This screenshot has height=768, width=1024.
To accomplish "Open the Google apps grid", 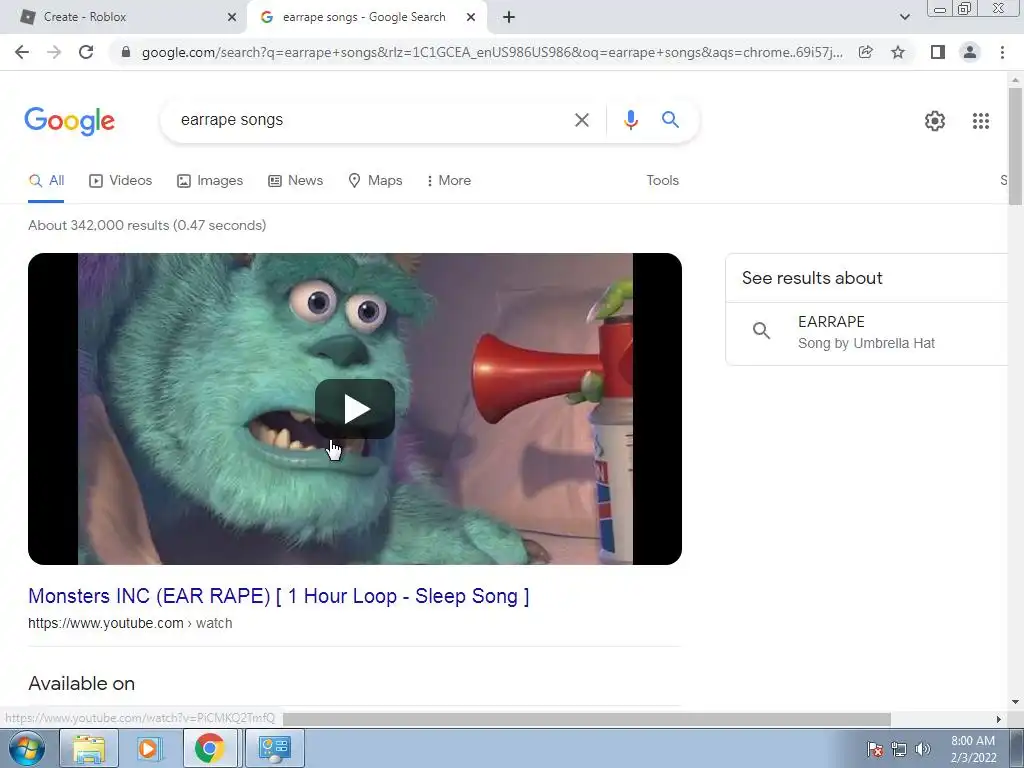I will [x=980, y=121].
